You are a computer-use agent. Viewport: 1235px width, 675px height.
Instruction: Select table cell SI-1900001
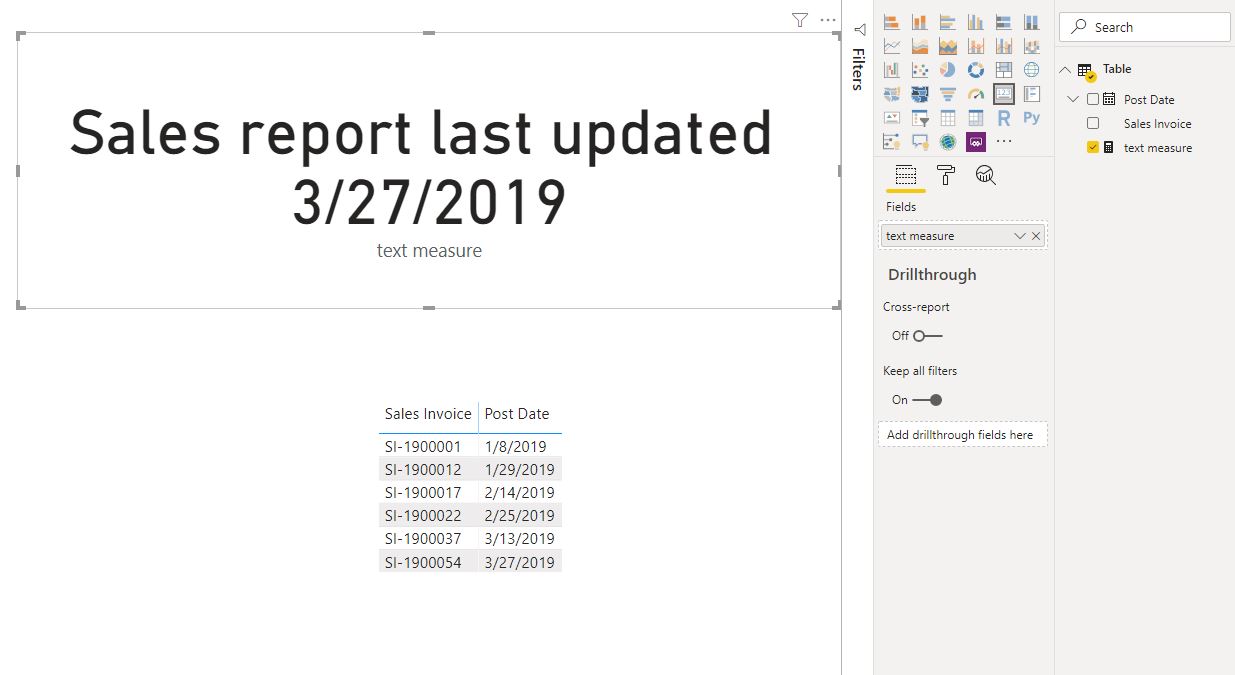(423, 447)
